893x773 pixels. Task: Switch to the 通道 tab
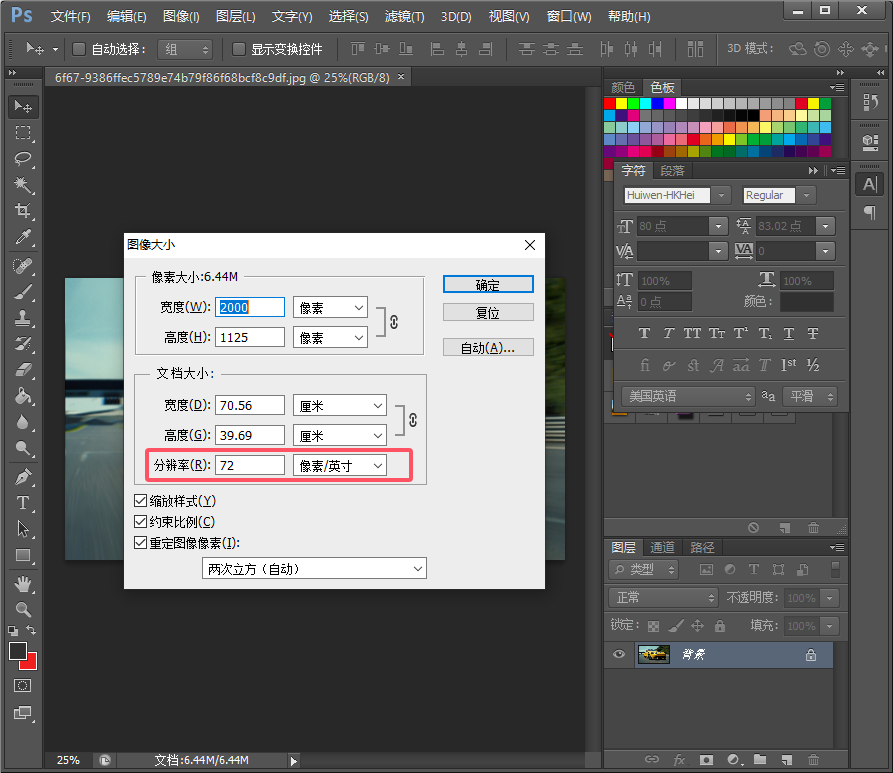tap(662, 547)
